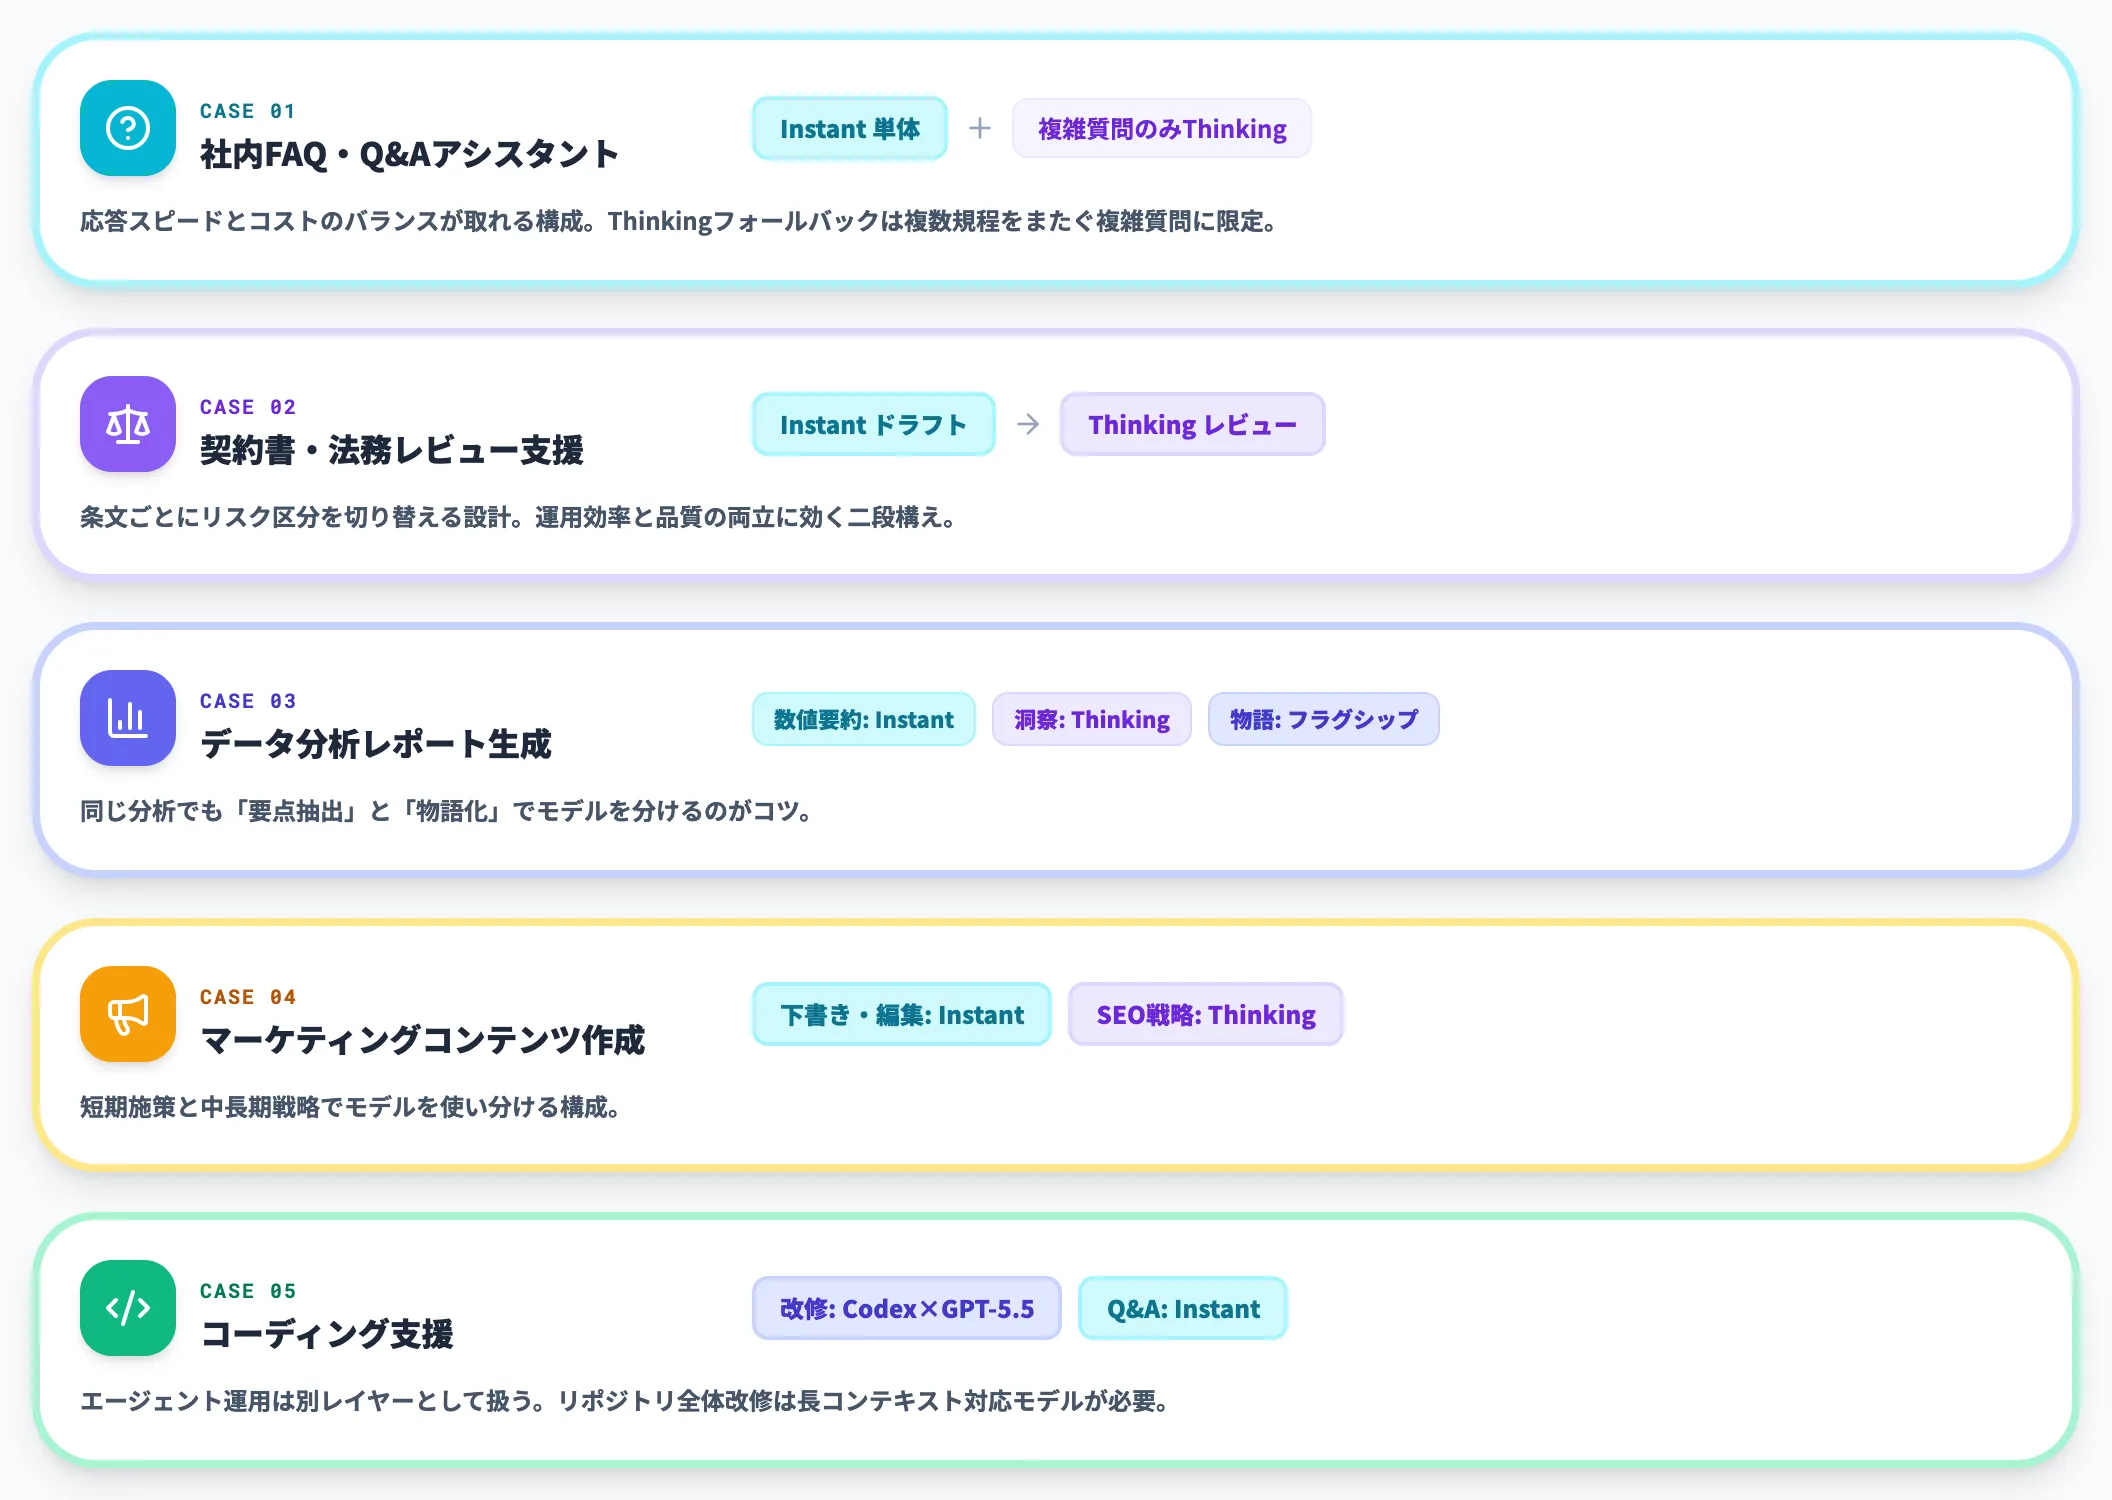The image size is (2112, 1500).
Task: Click the 'CASE 03' label
Action: click(x=248, y=701)
